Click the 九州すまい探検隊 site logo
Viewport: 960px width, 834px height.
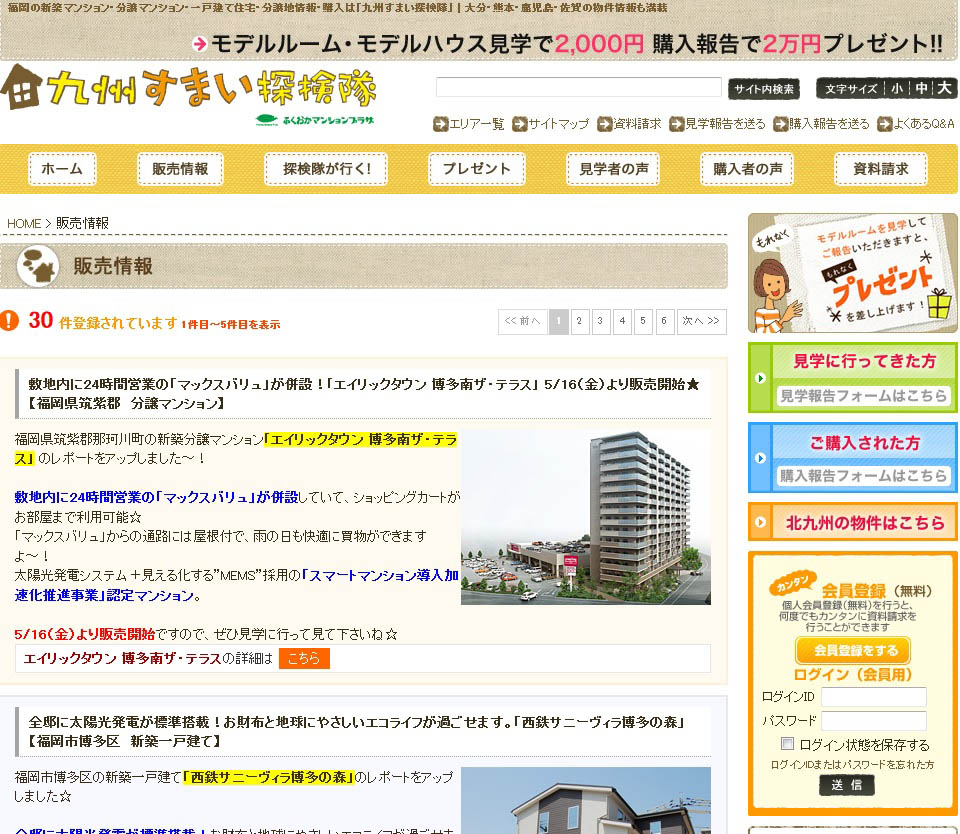pos(189,88)
